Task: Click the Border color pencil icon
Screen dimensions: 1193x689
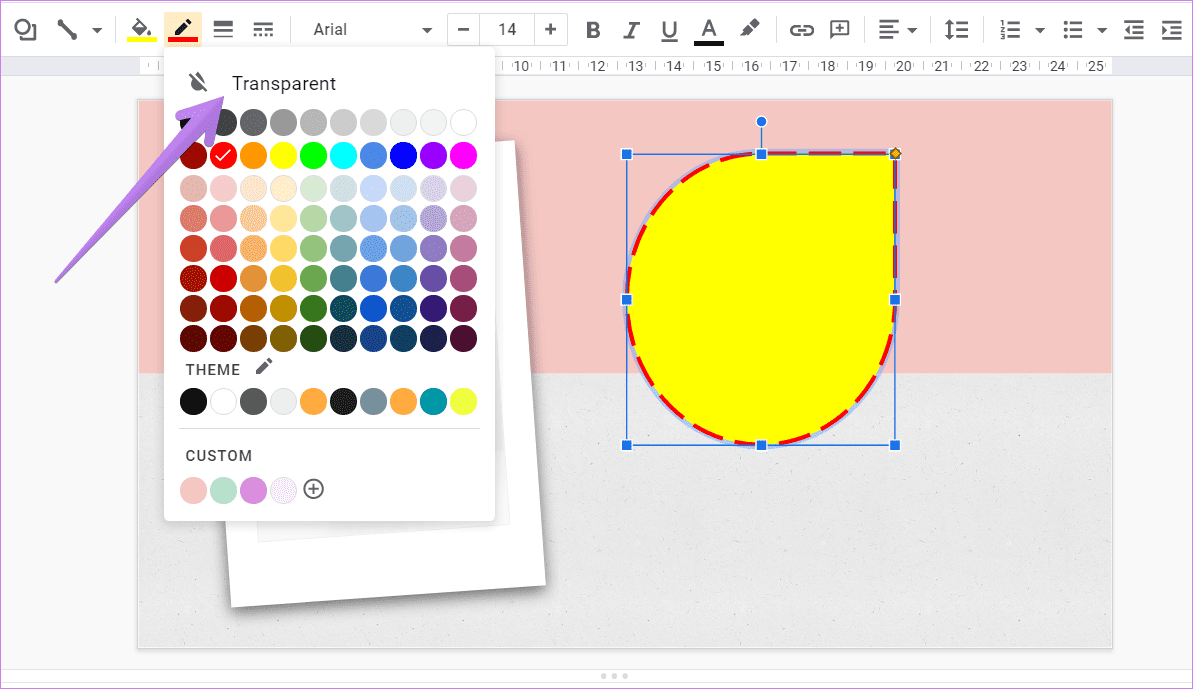Action: click(x=183, y=30)
